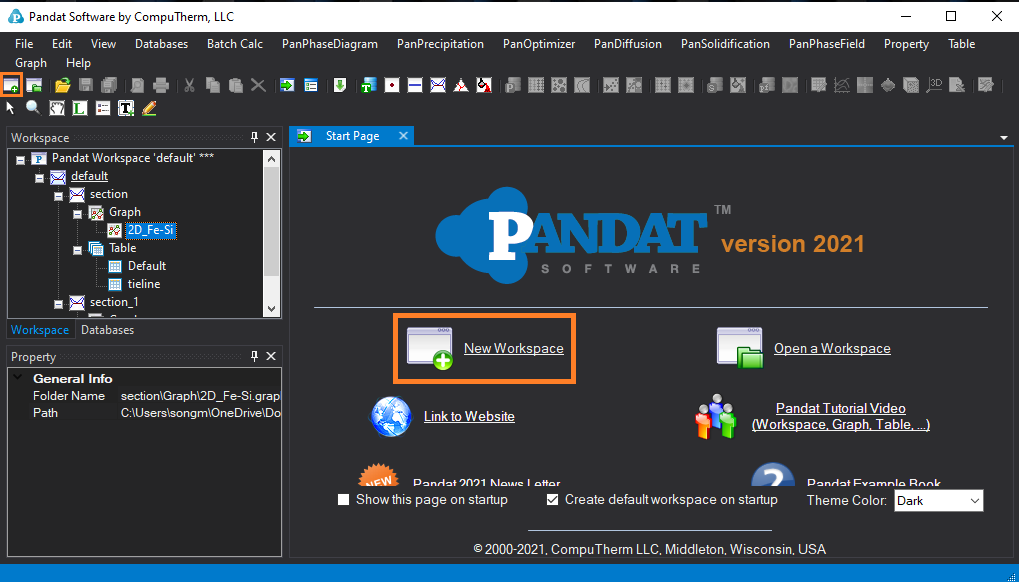Open the Databases menu
The image size is (1019, 582).
pos(161,44)
